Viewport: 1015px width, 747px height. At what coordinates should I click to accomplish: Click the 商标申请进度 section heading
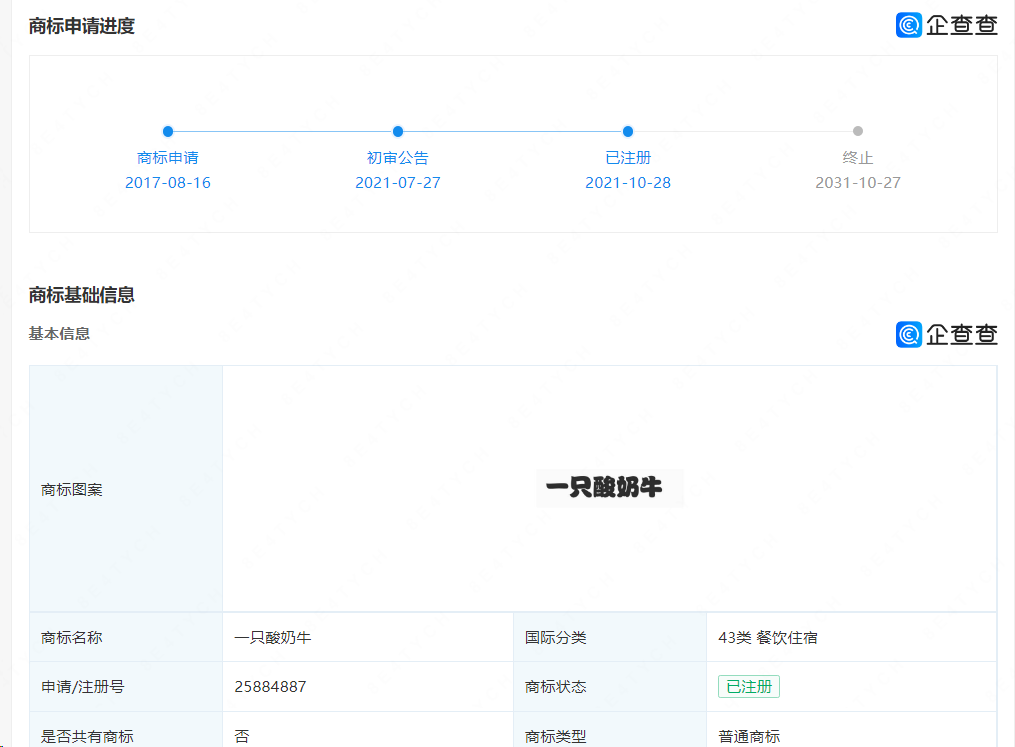click(82, 26)
